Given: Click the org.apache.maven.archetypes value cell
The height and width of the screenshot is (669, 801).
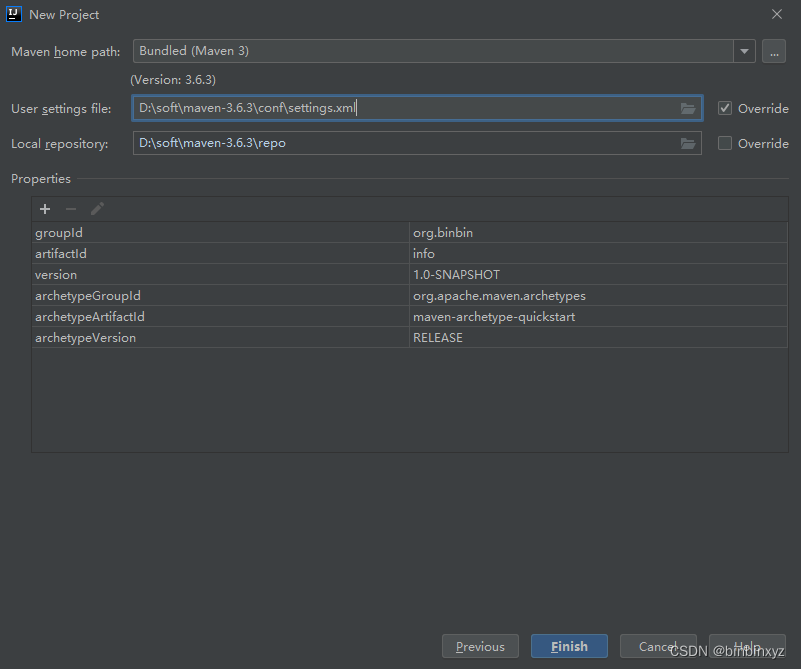Looking at the screenshot, I should click(x=598, y=295).
